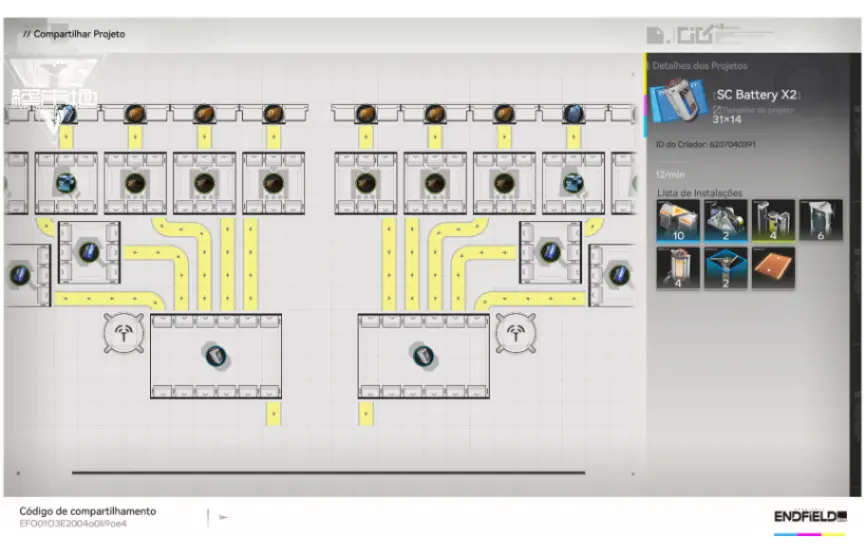Click the edit-document icon at top right
Viewport: 865px width, 550px height.
pos(656,35)
